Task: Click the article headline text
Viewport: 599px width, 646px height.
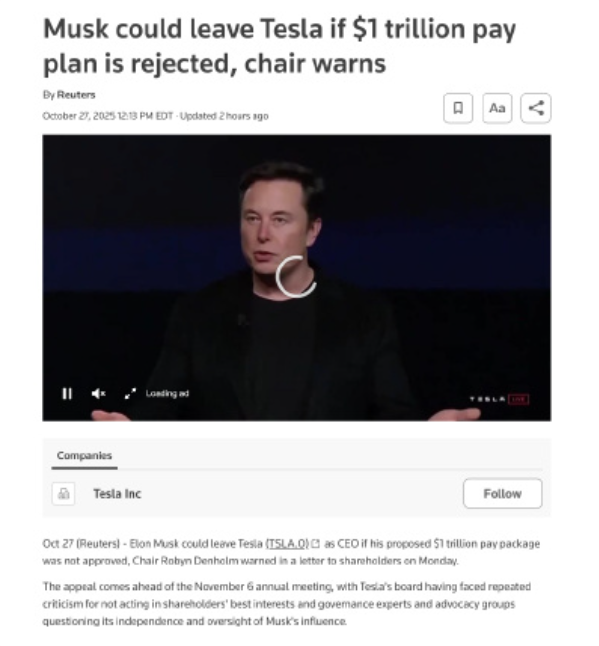Action: tap(279, 46)
